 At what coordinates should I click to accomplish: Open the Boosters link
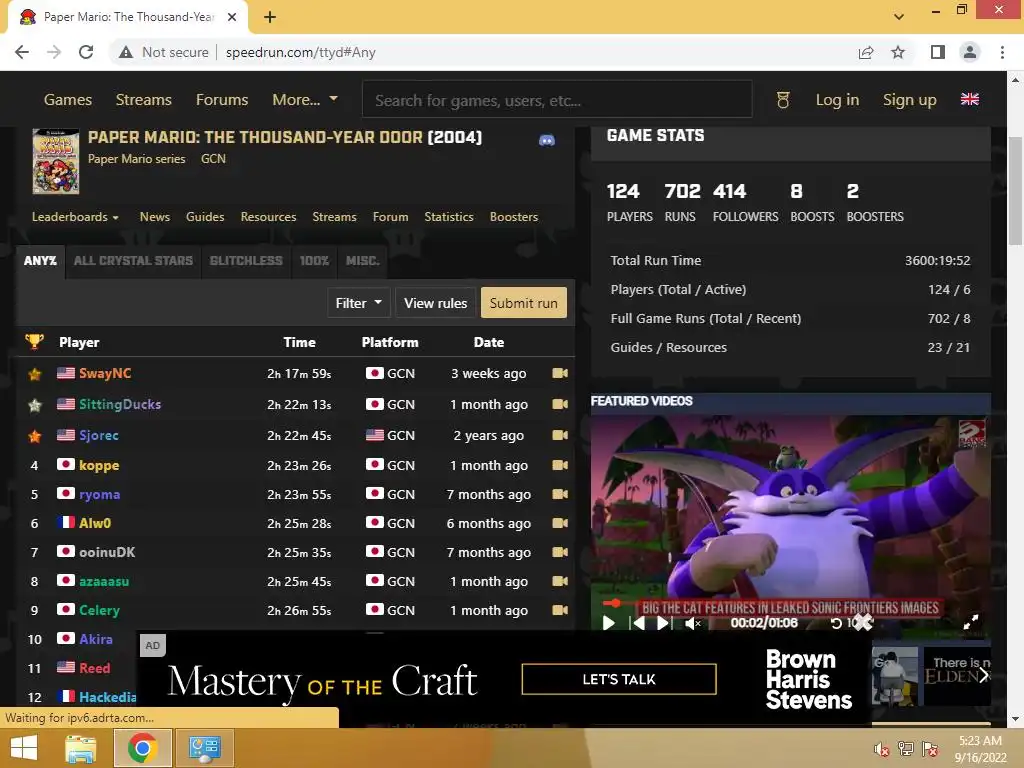514,217
